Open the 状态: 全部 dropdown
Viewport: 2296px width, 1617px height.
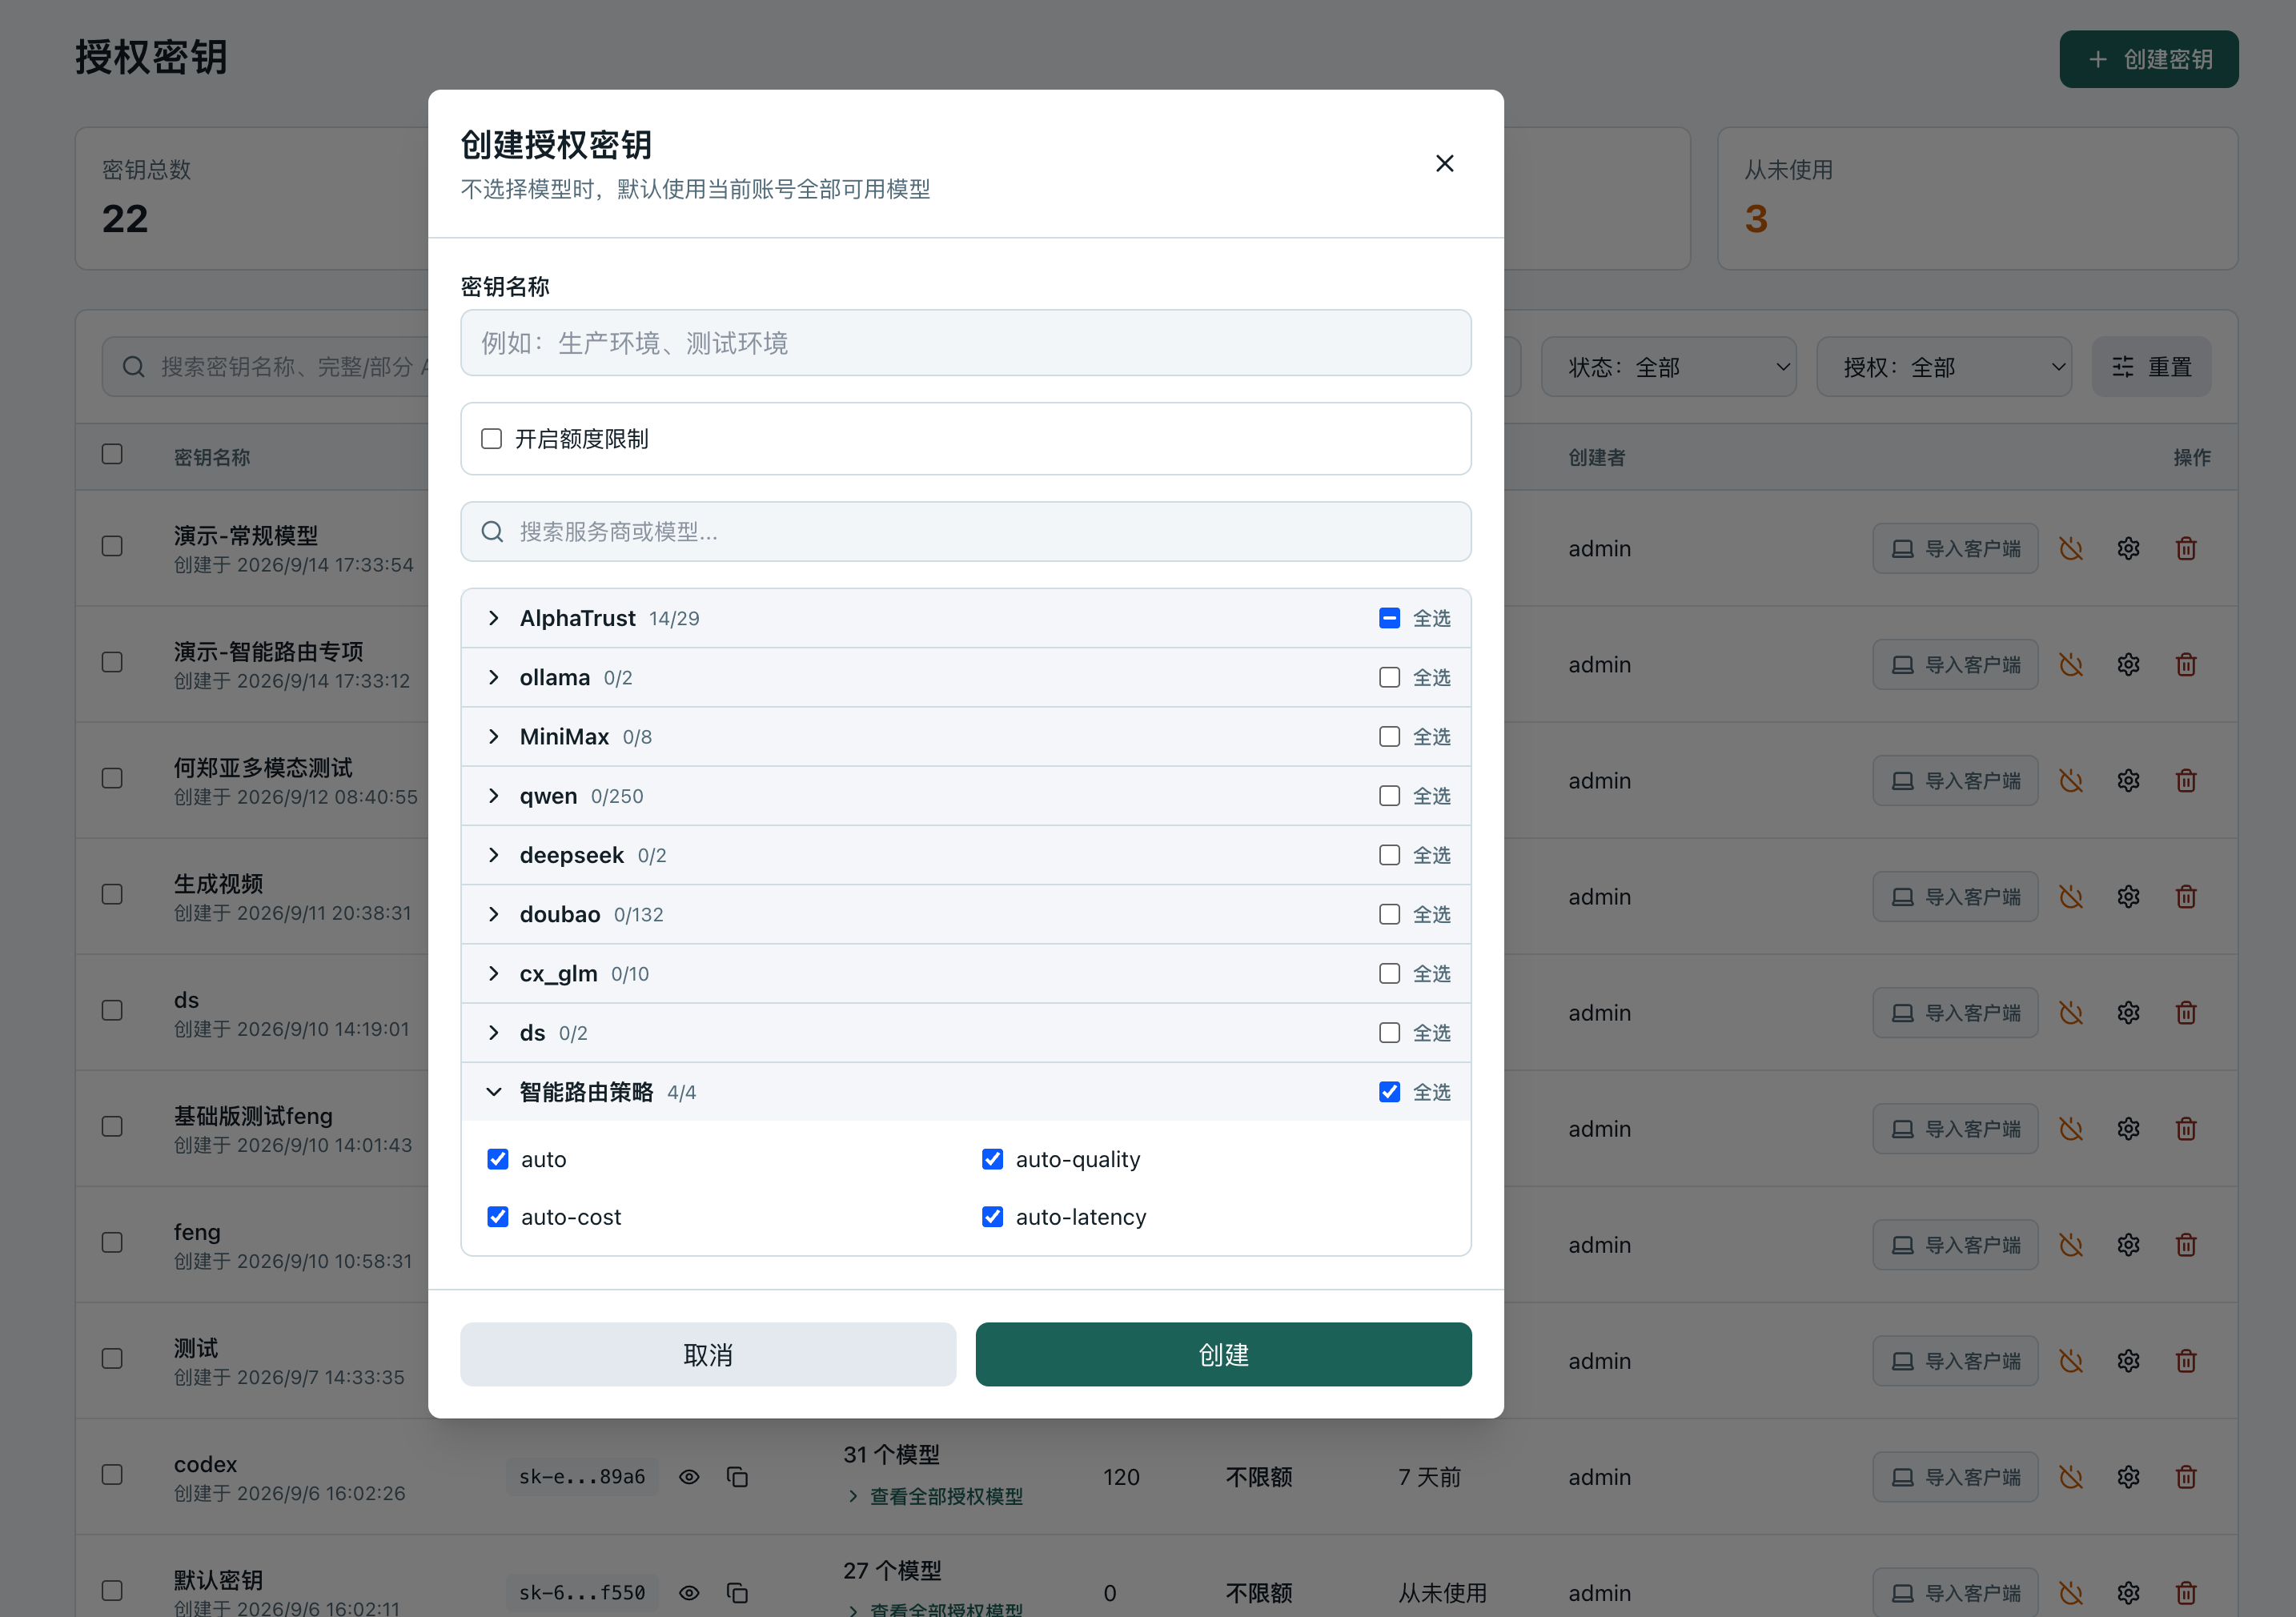pyautogui.click(x=1668, y=367)
